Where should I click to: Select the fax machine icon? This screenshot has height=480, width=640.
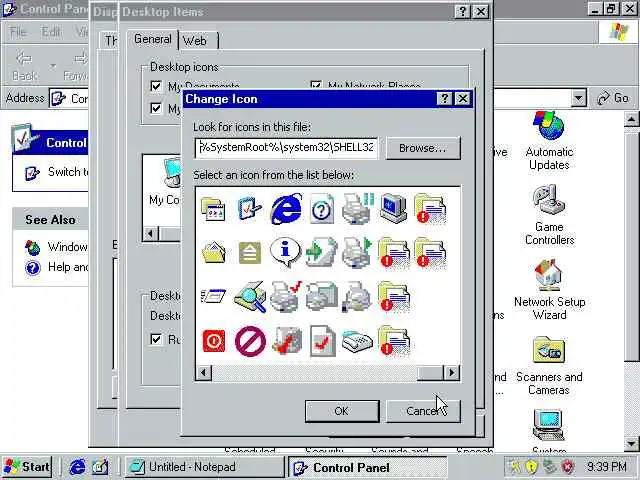pyautogui.click(x=357, y=342)
